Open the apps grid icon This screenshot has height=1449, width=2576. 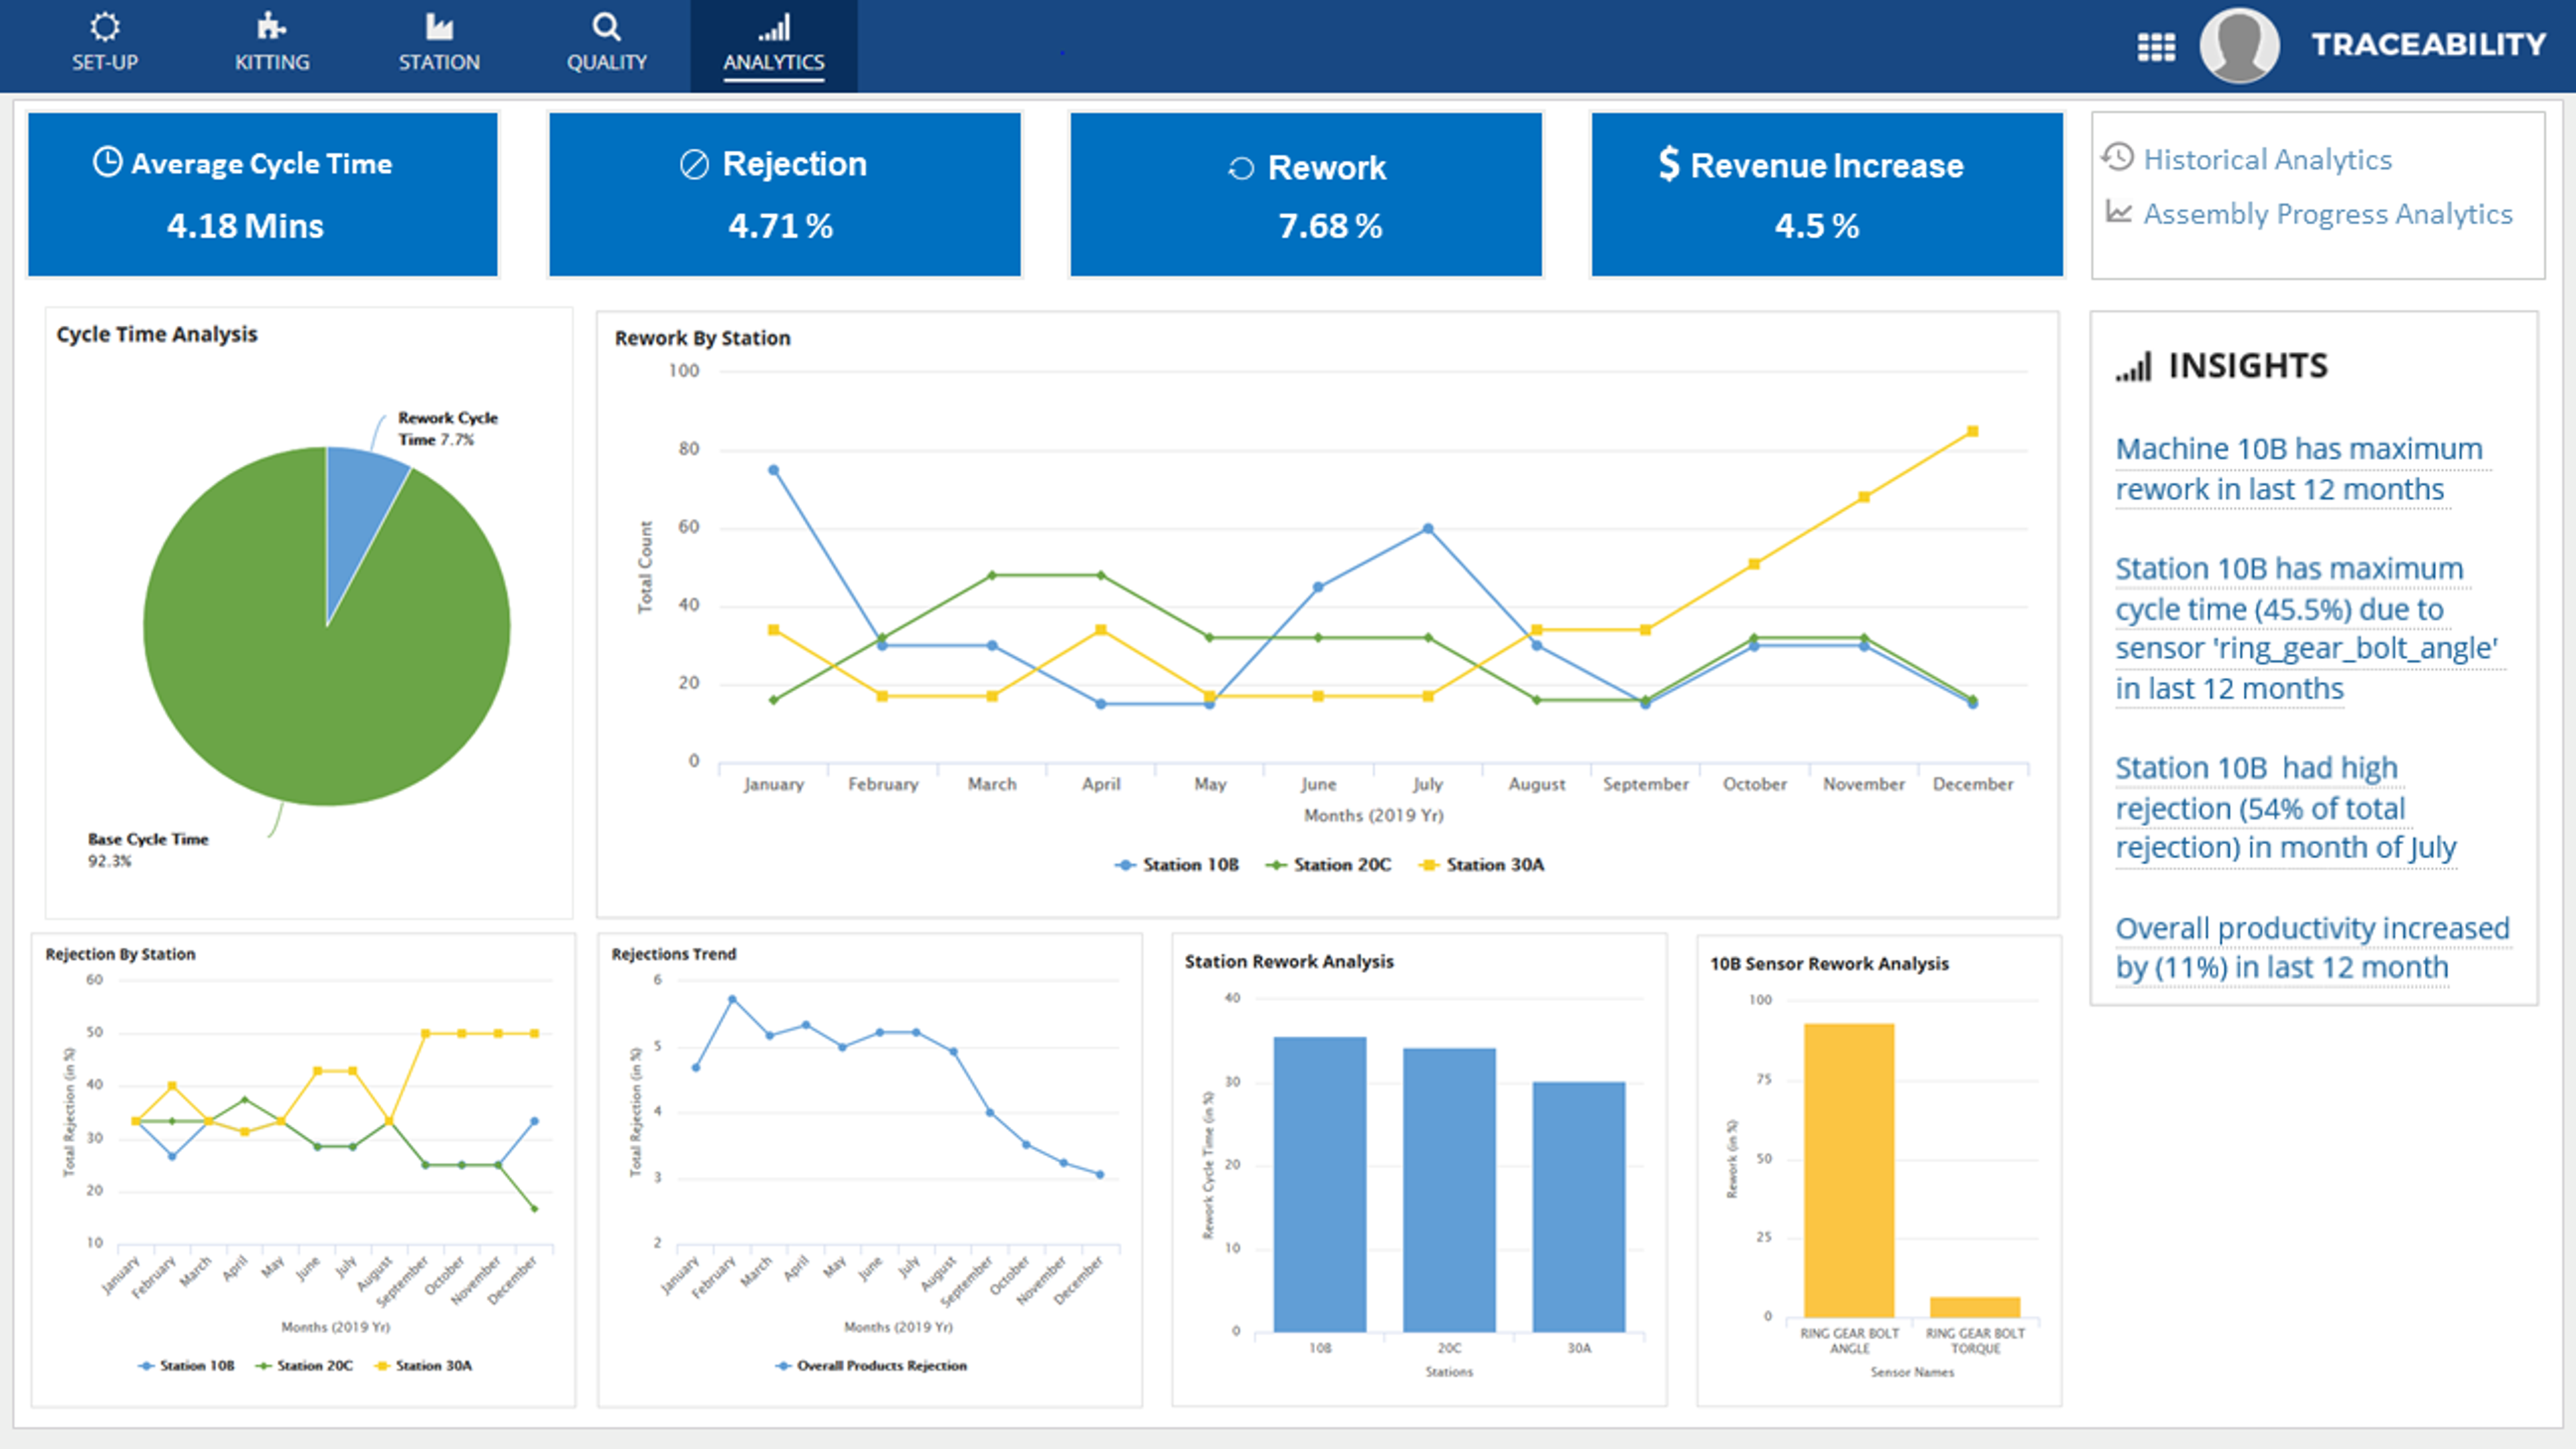(2156, 46)
